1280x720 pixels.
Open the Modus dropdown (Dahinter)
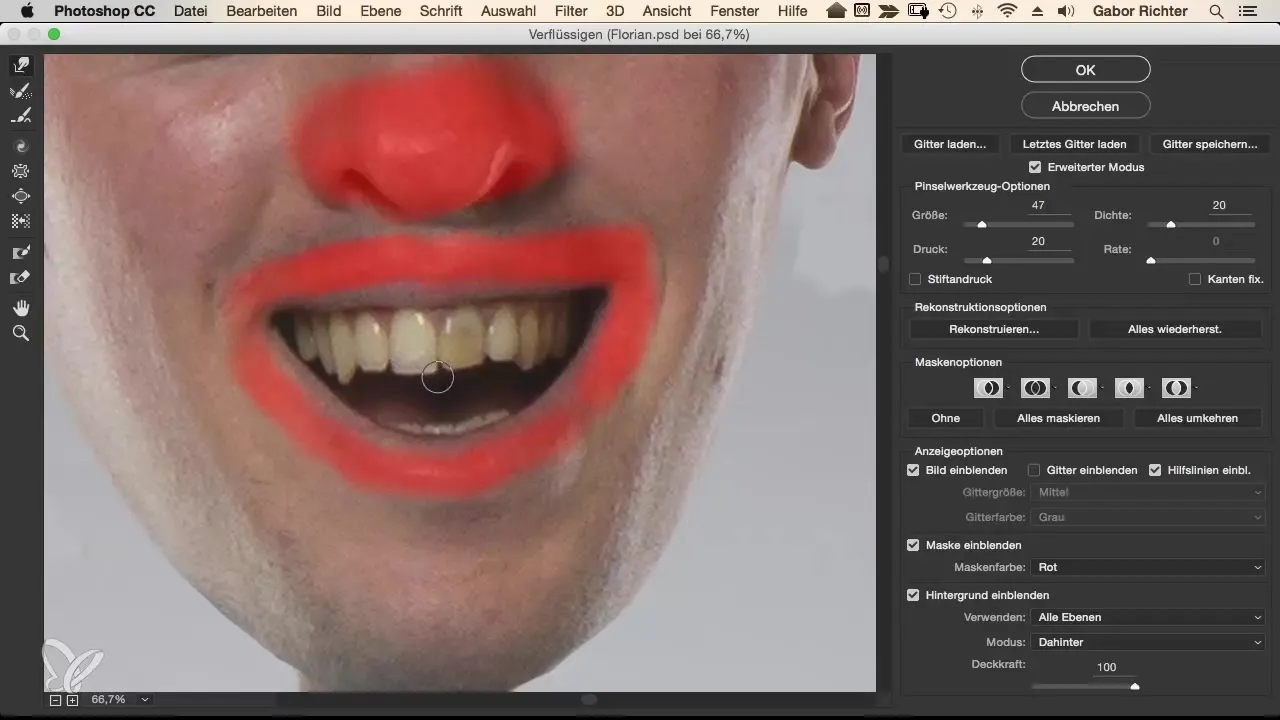click(1150, 642)
